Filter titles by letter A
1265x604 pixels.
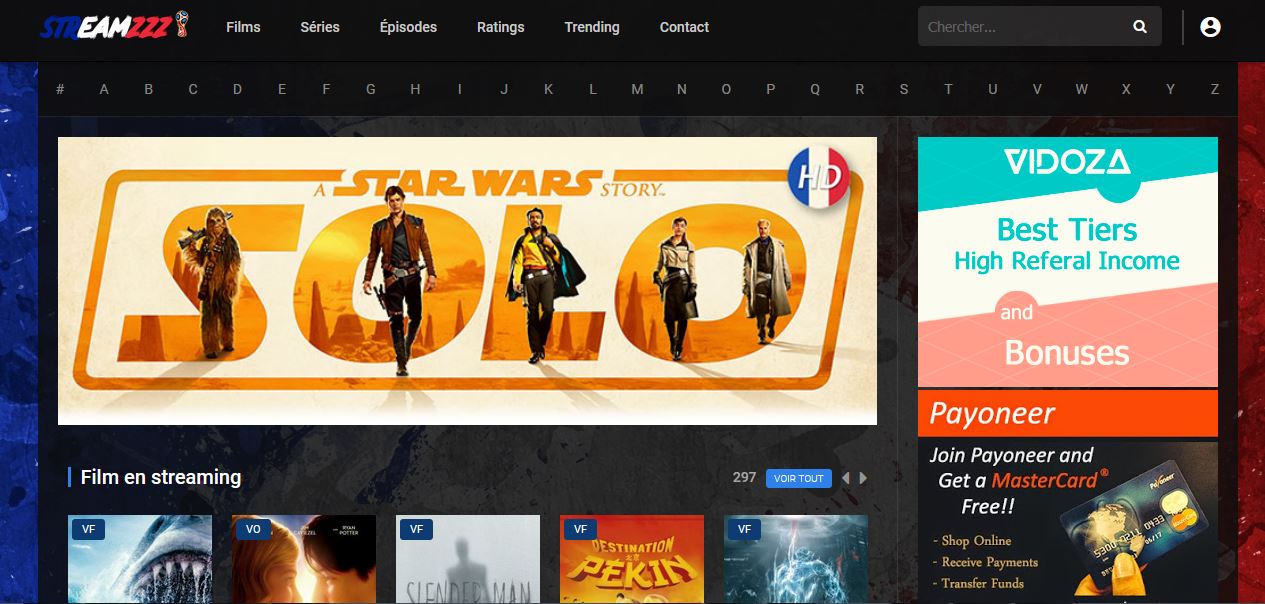point(104,89)
